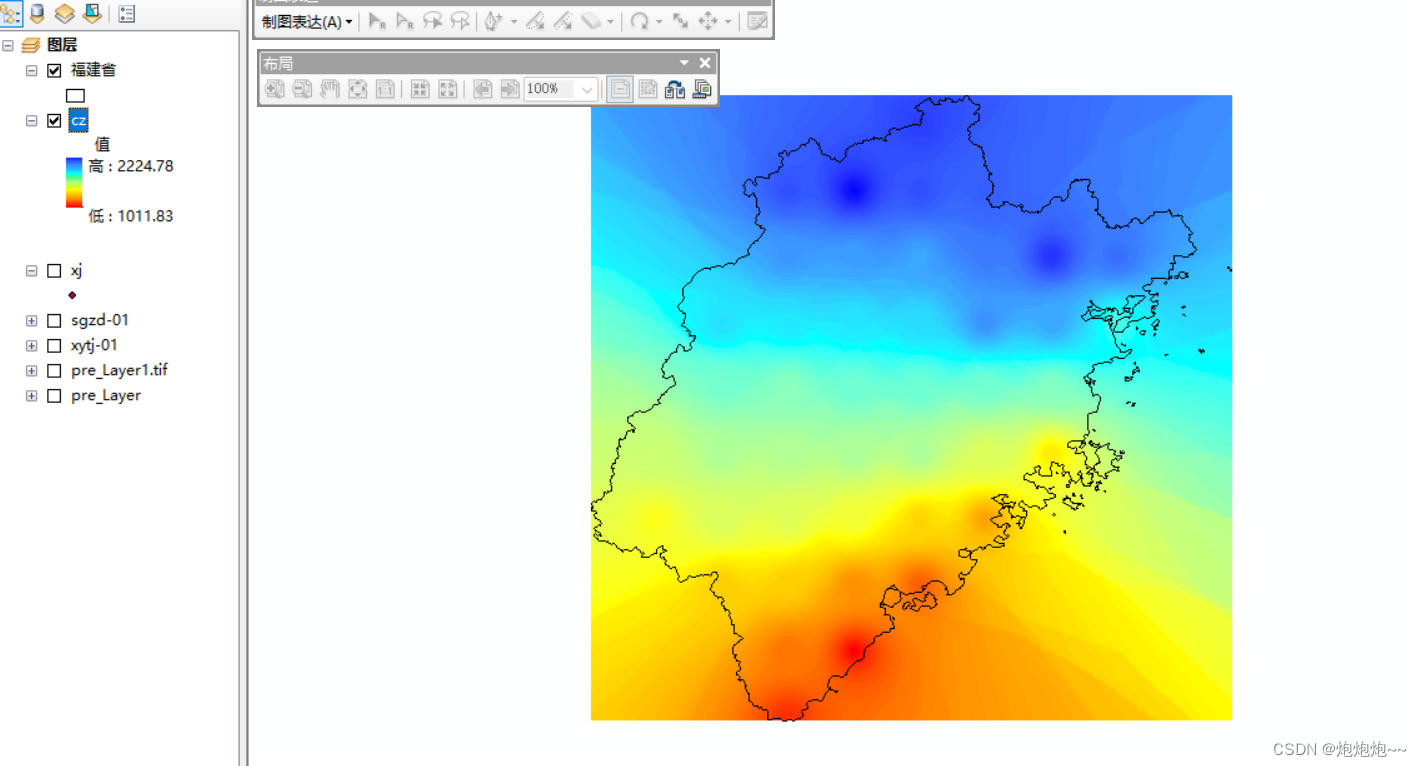This screenshot has height=766, width=1422.
Task: Select the first ruler-pencil editing tool
Action: 535,21
